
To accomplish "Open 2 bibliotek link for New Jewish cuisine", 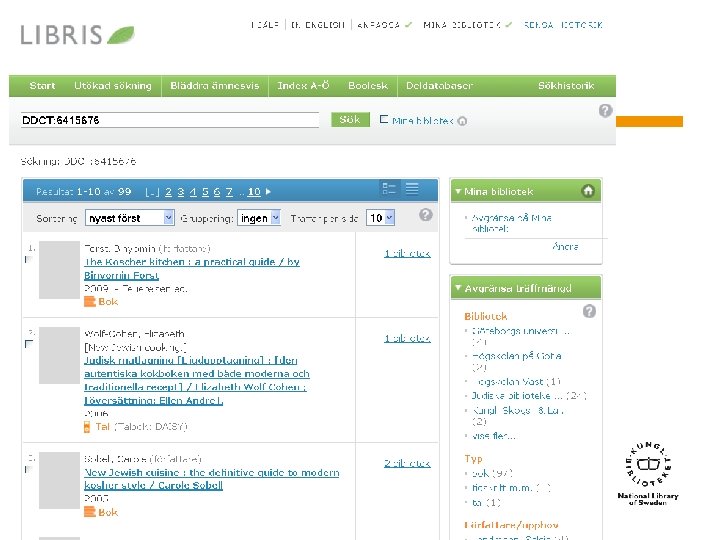I will (407, 463).
